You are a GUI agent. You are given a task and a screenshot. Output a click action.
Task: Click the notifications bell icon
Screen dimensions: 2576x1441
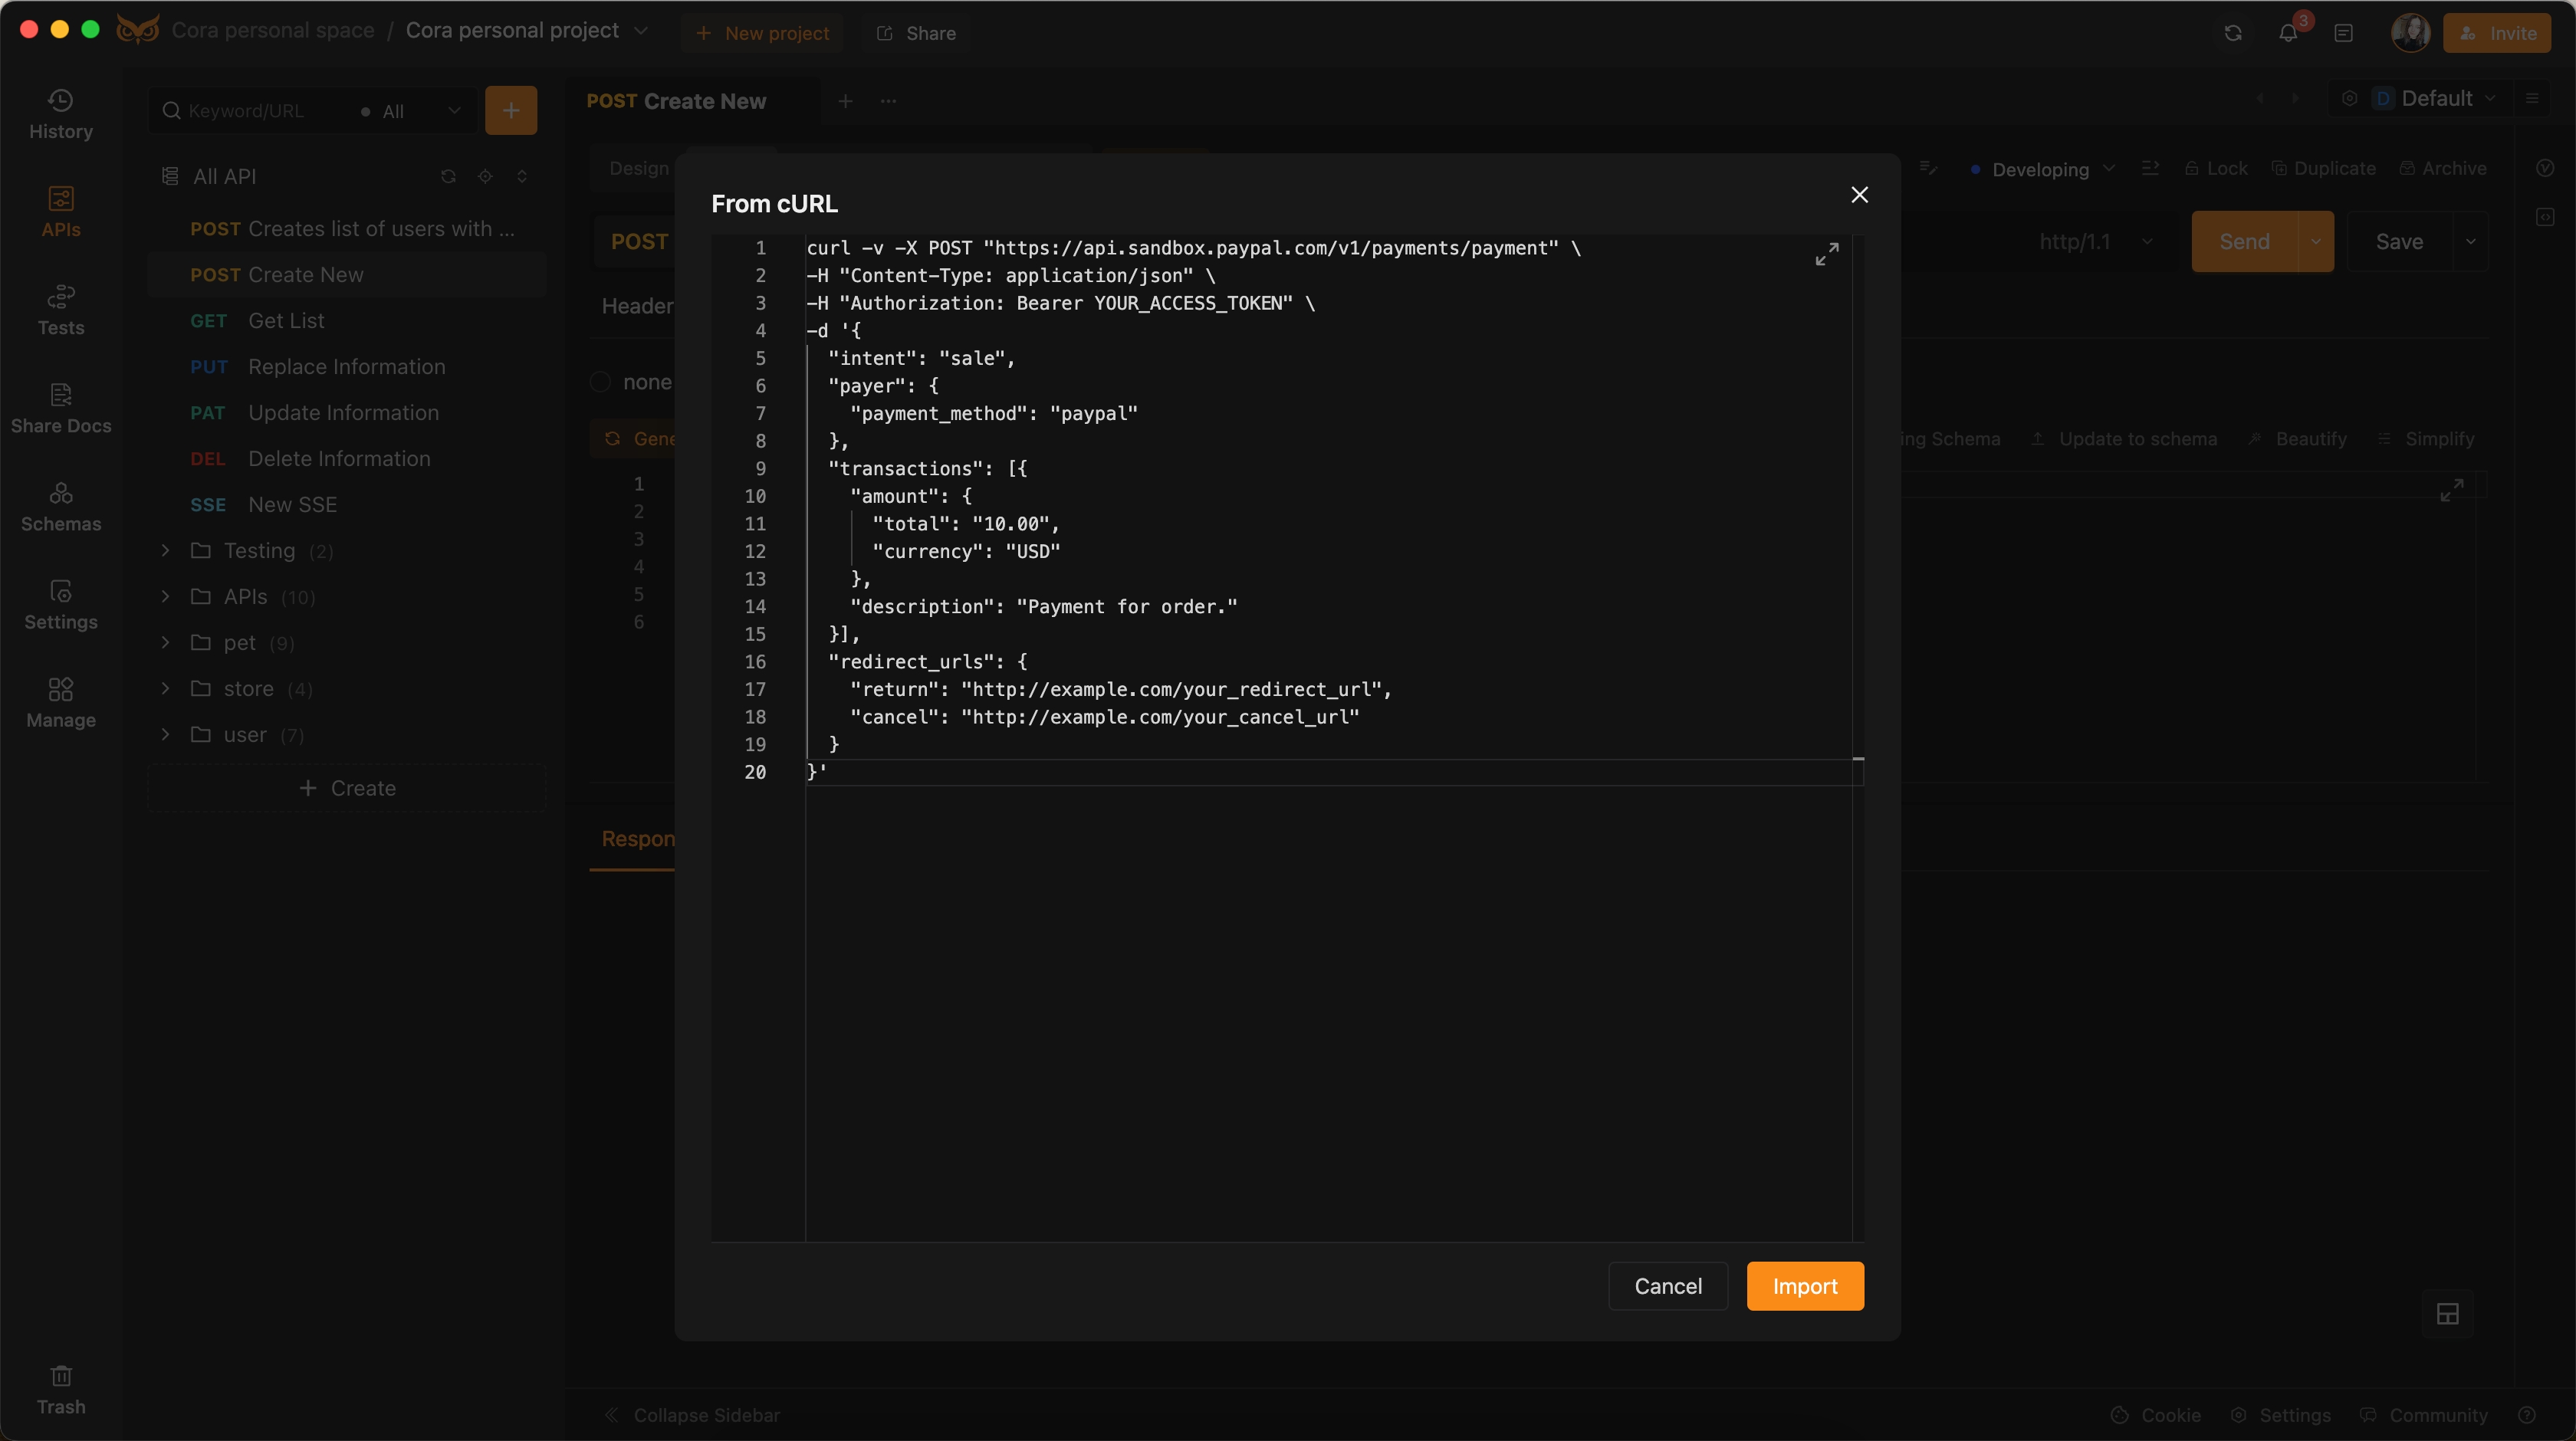pyautogui.click(x=2289, y=32)
